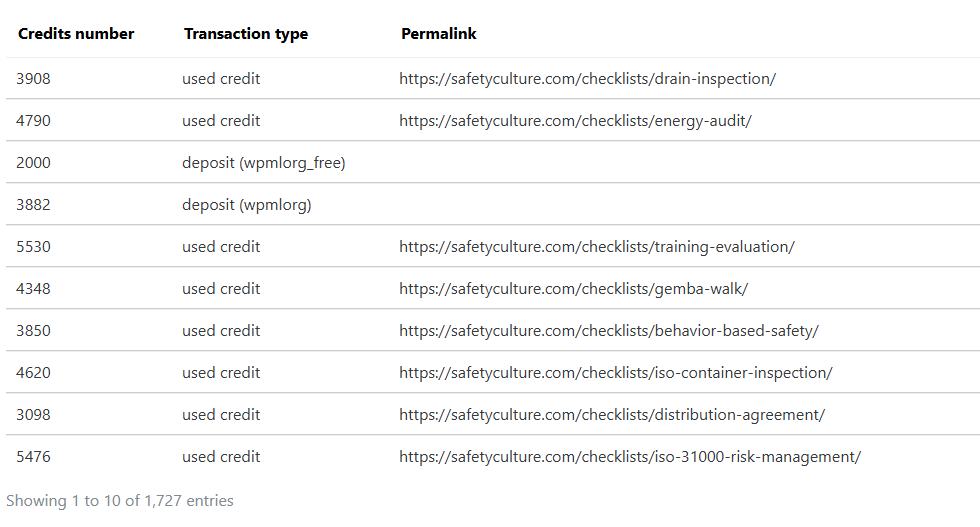
Task: Click the 2000 credits number cell
Action: (33, 163)
